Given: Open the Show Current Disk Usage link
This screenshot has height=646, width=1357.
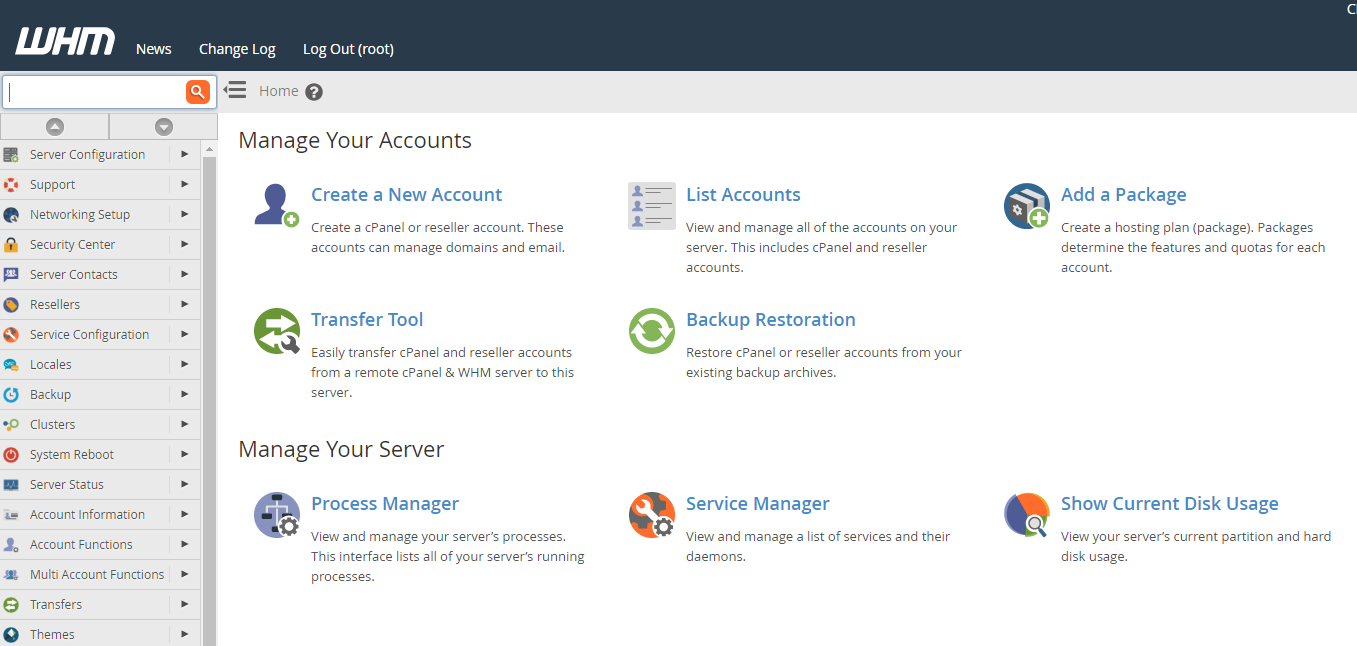Looking at the screenshot, I should coord(1170,504).
